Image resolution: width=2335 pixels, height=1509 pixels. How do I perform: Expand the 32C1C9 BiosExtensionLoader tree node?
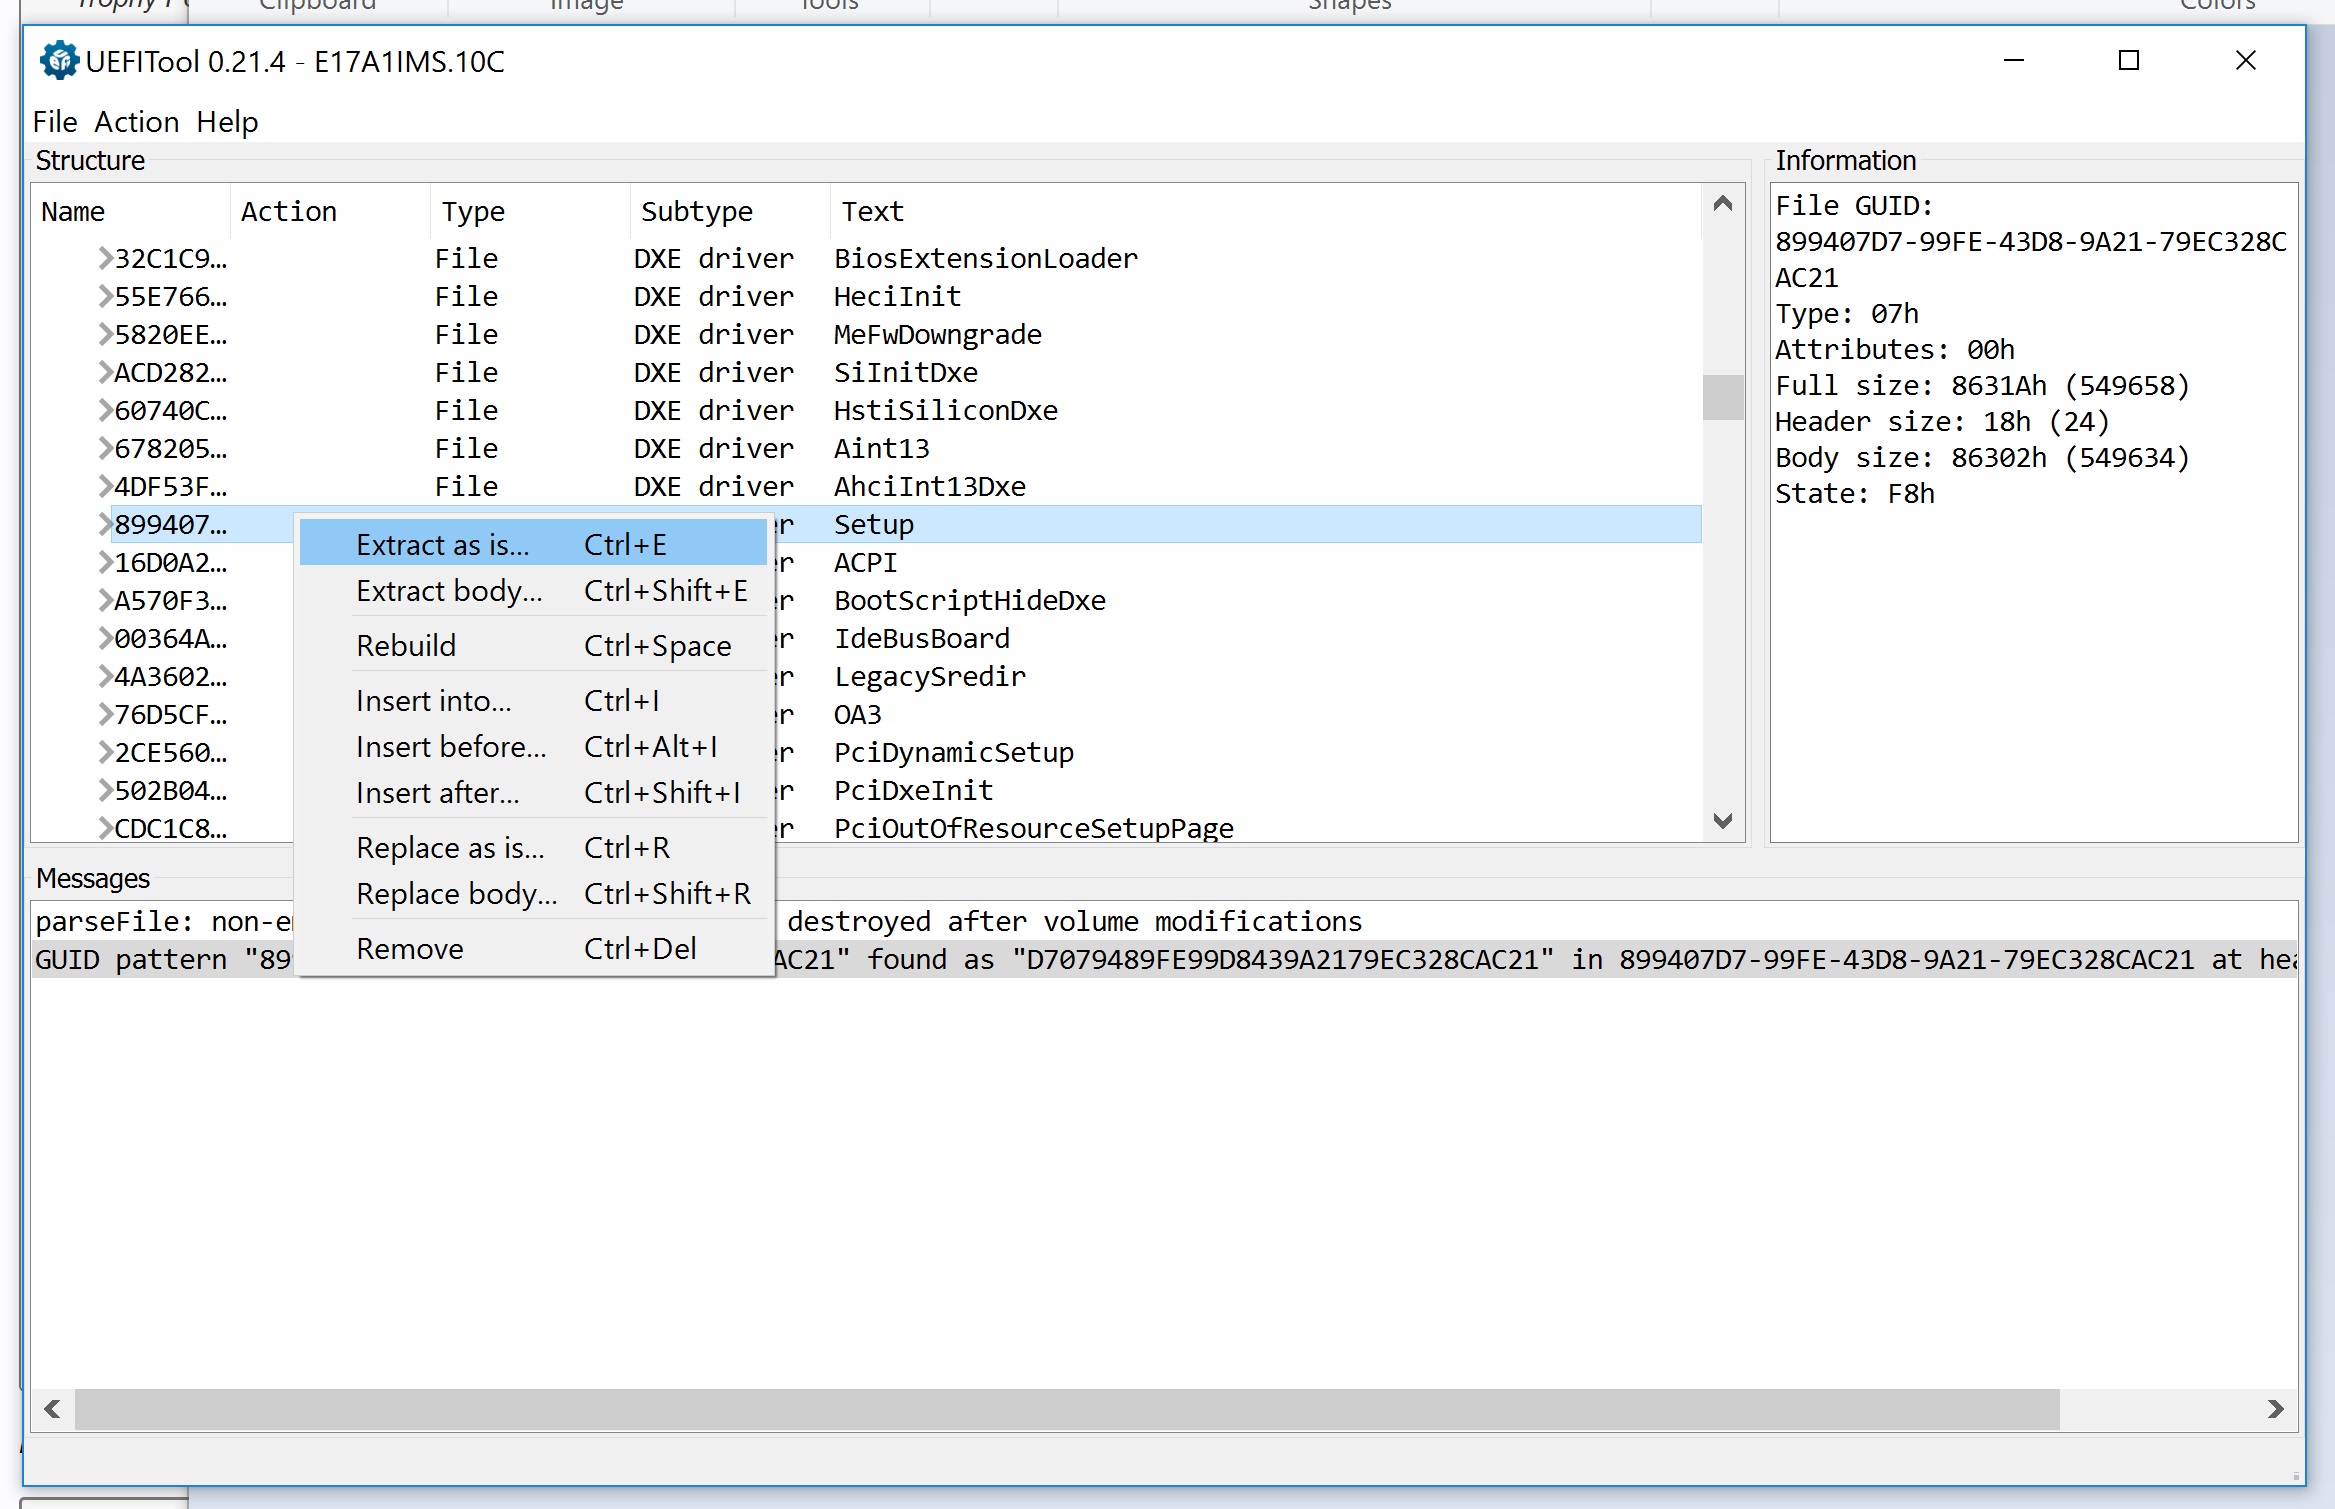104,259
